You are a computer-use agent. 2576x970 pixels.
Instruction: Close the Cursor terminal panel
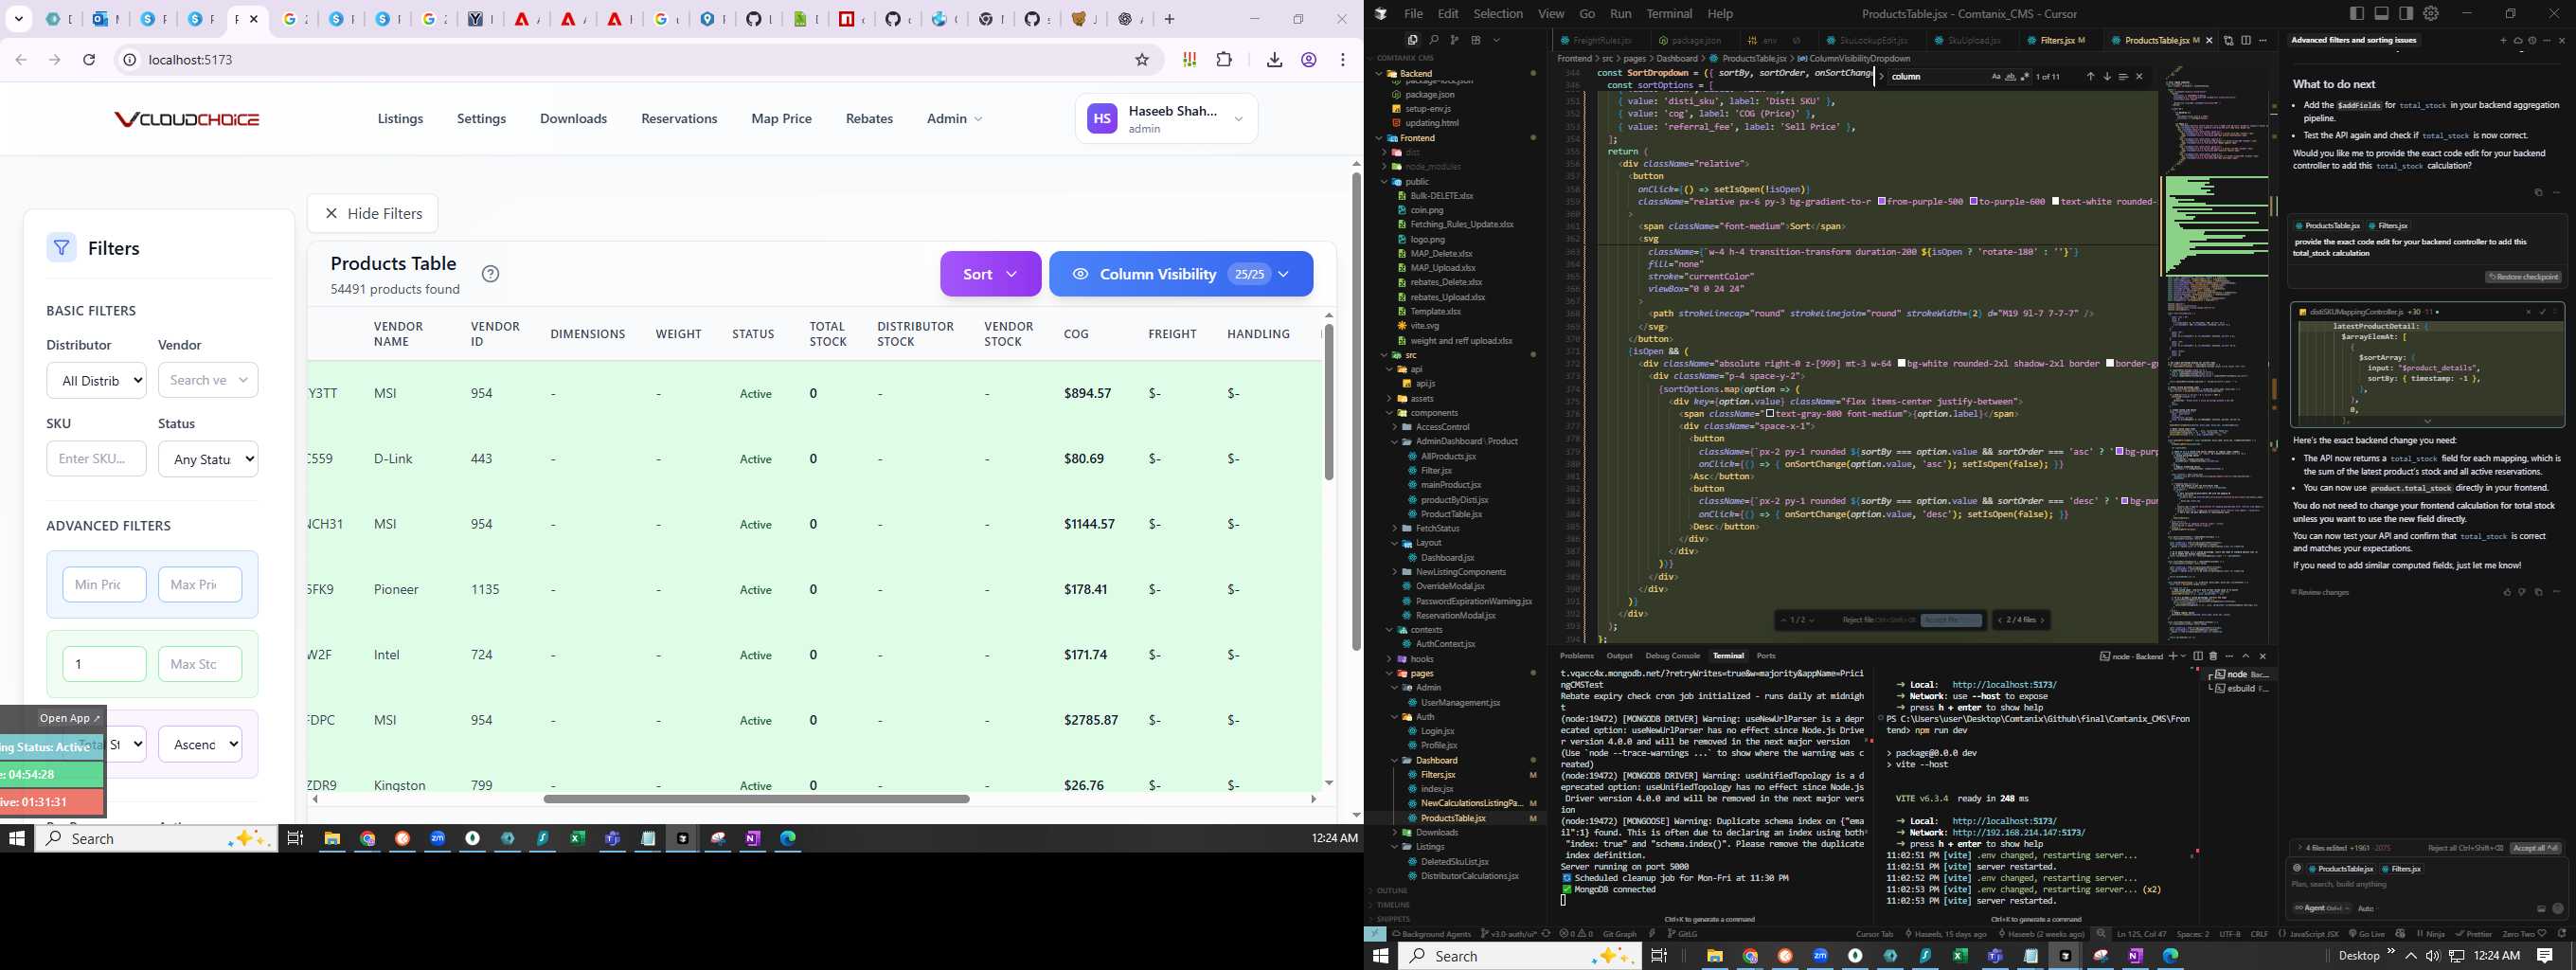tap(2263, 656)
